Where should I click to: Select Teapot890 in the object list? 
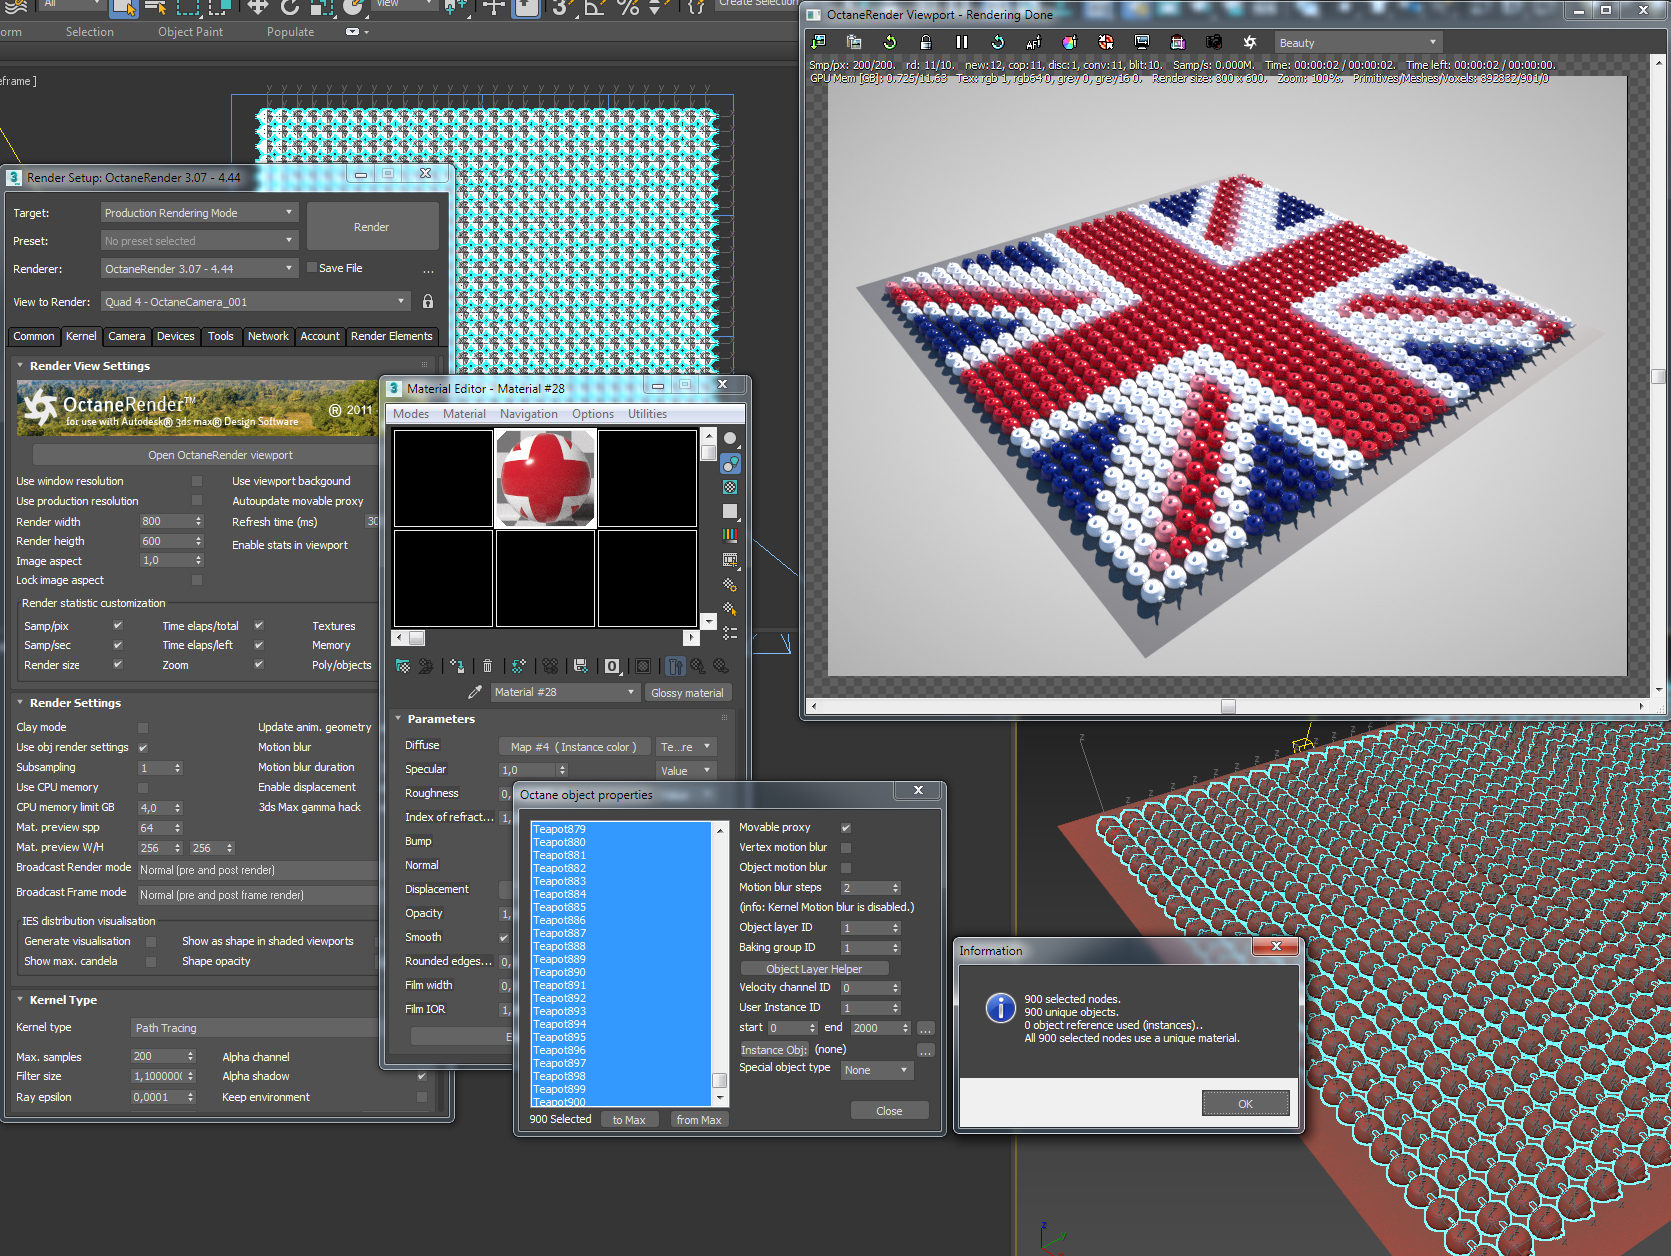point(560,972)
